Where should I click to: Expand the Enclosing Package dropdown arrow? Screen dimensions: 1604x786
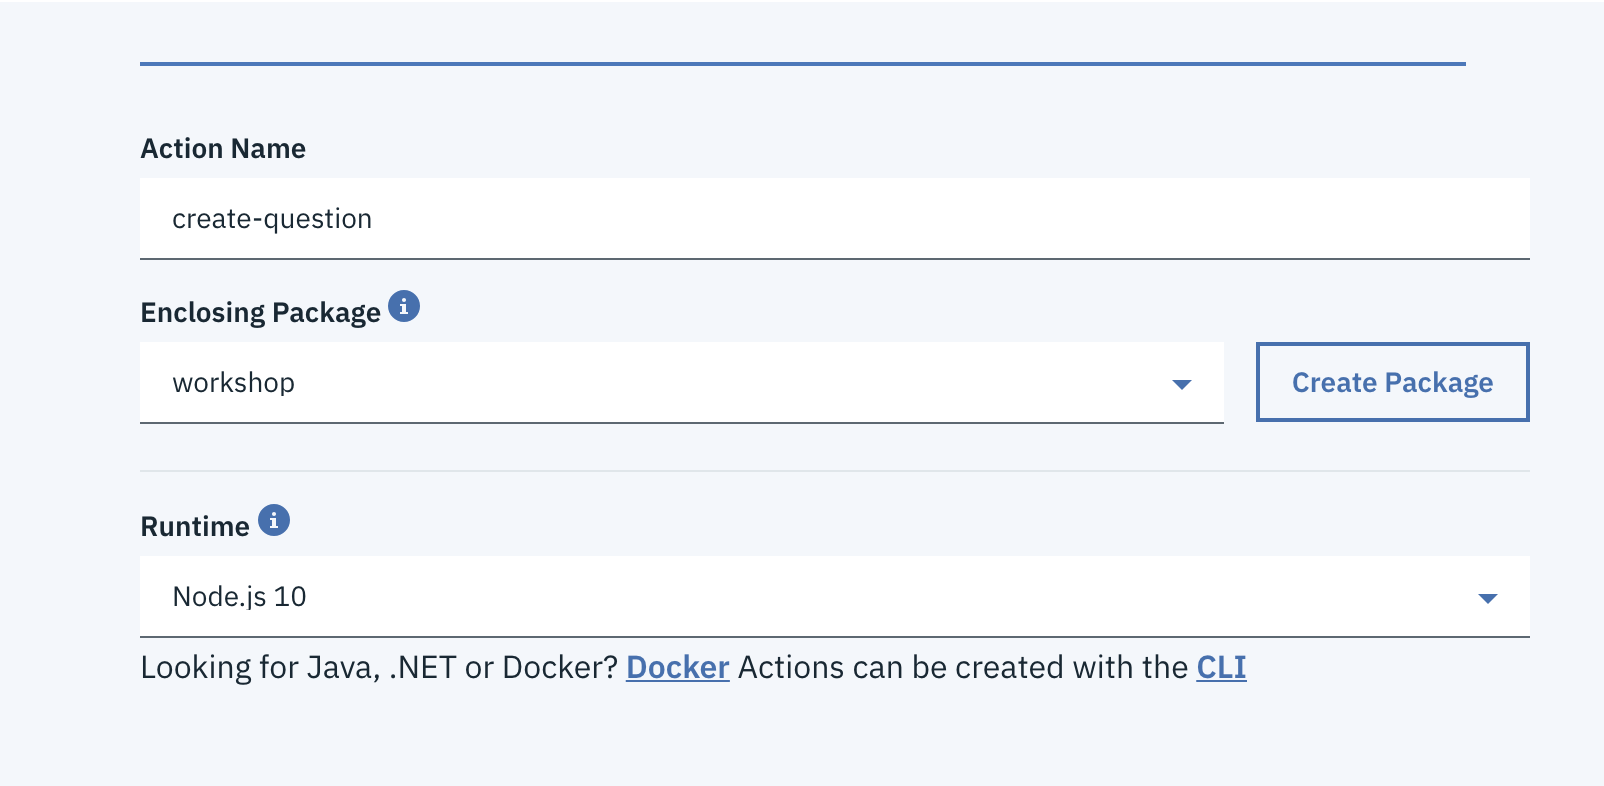1182,384
